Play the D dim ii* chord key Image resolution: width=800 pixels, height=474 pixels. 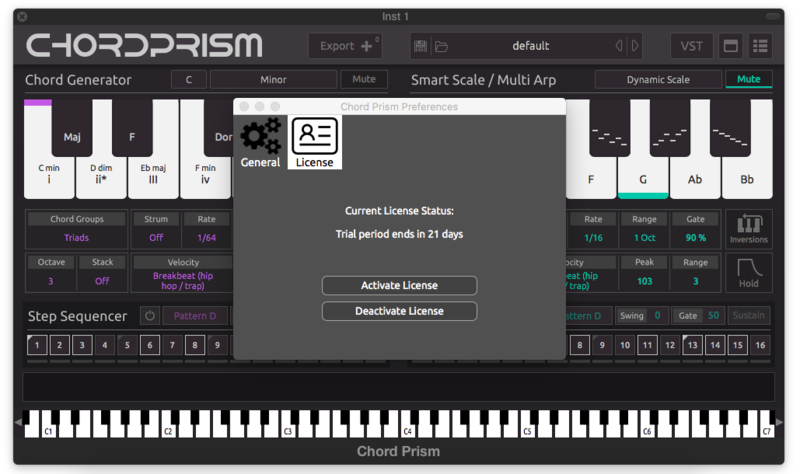(101, 176)
